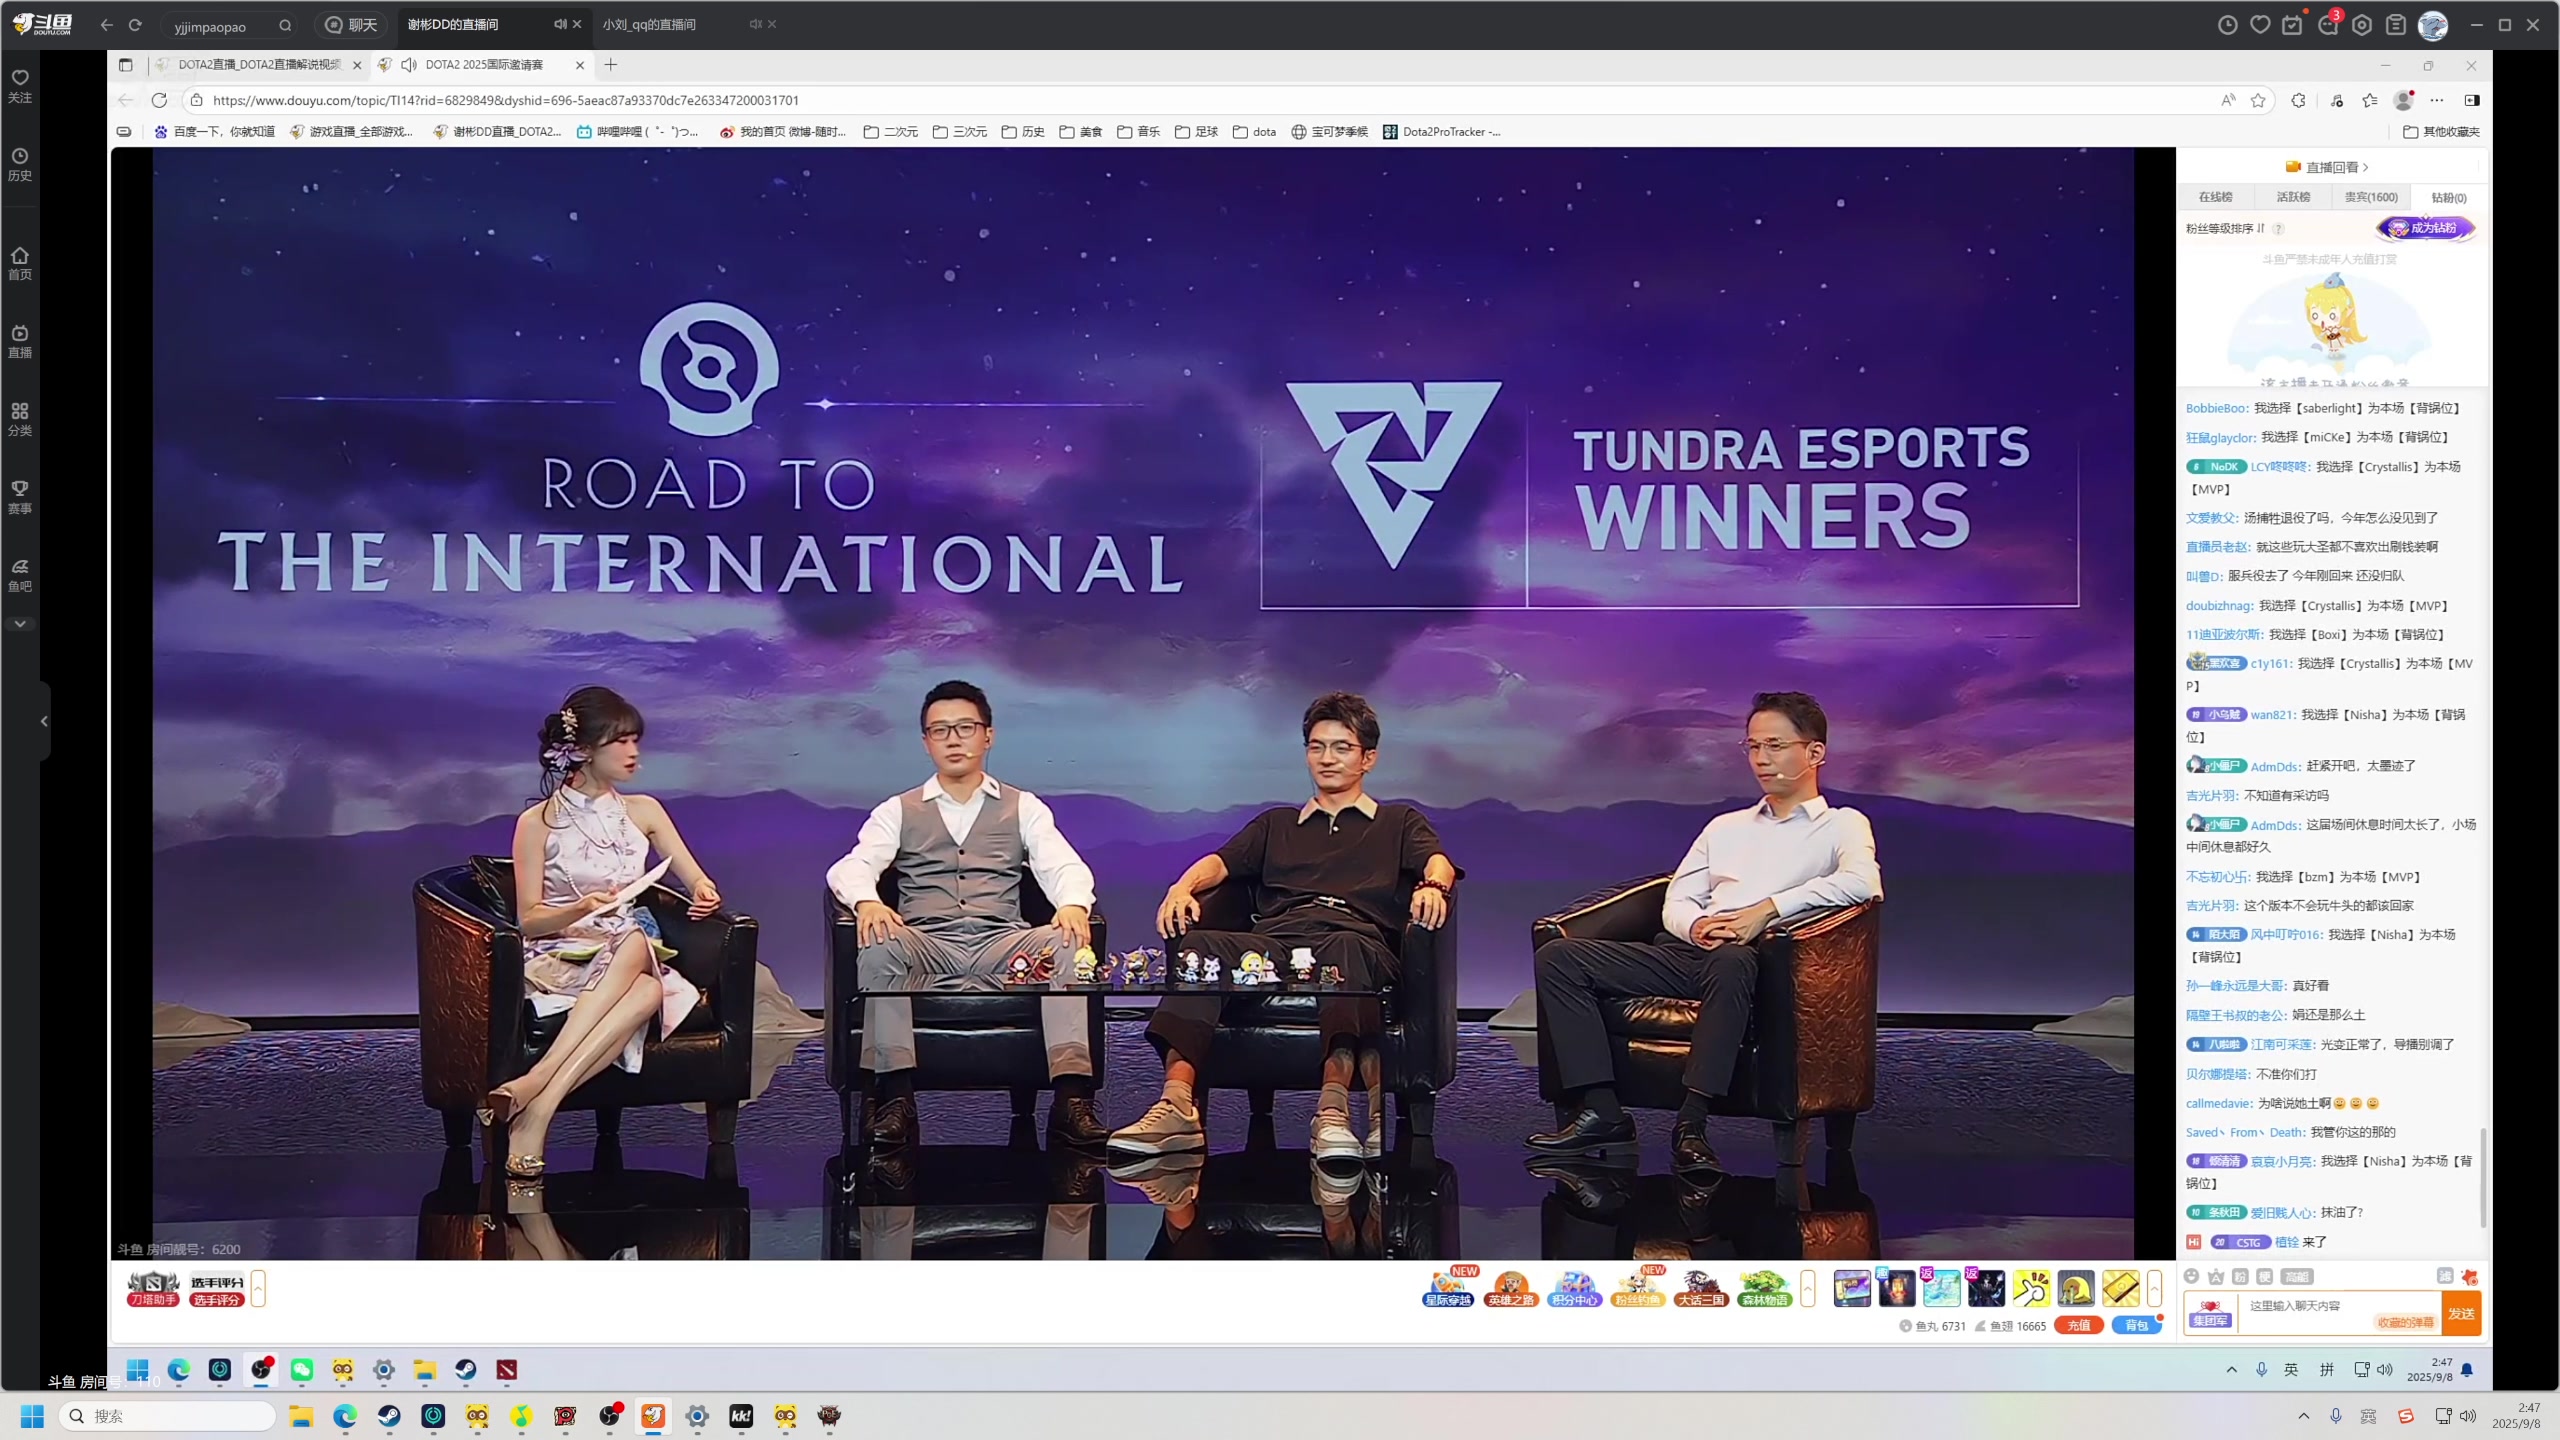
Task: Refresh the Douyu client page
Action: tap(135, 25)
